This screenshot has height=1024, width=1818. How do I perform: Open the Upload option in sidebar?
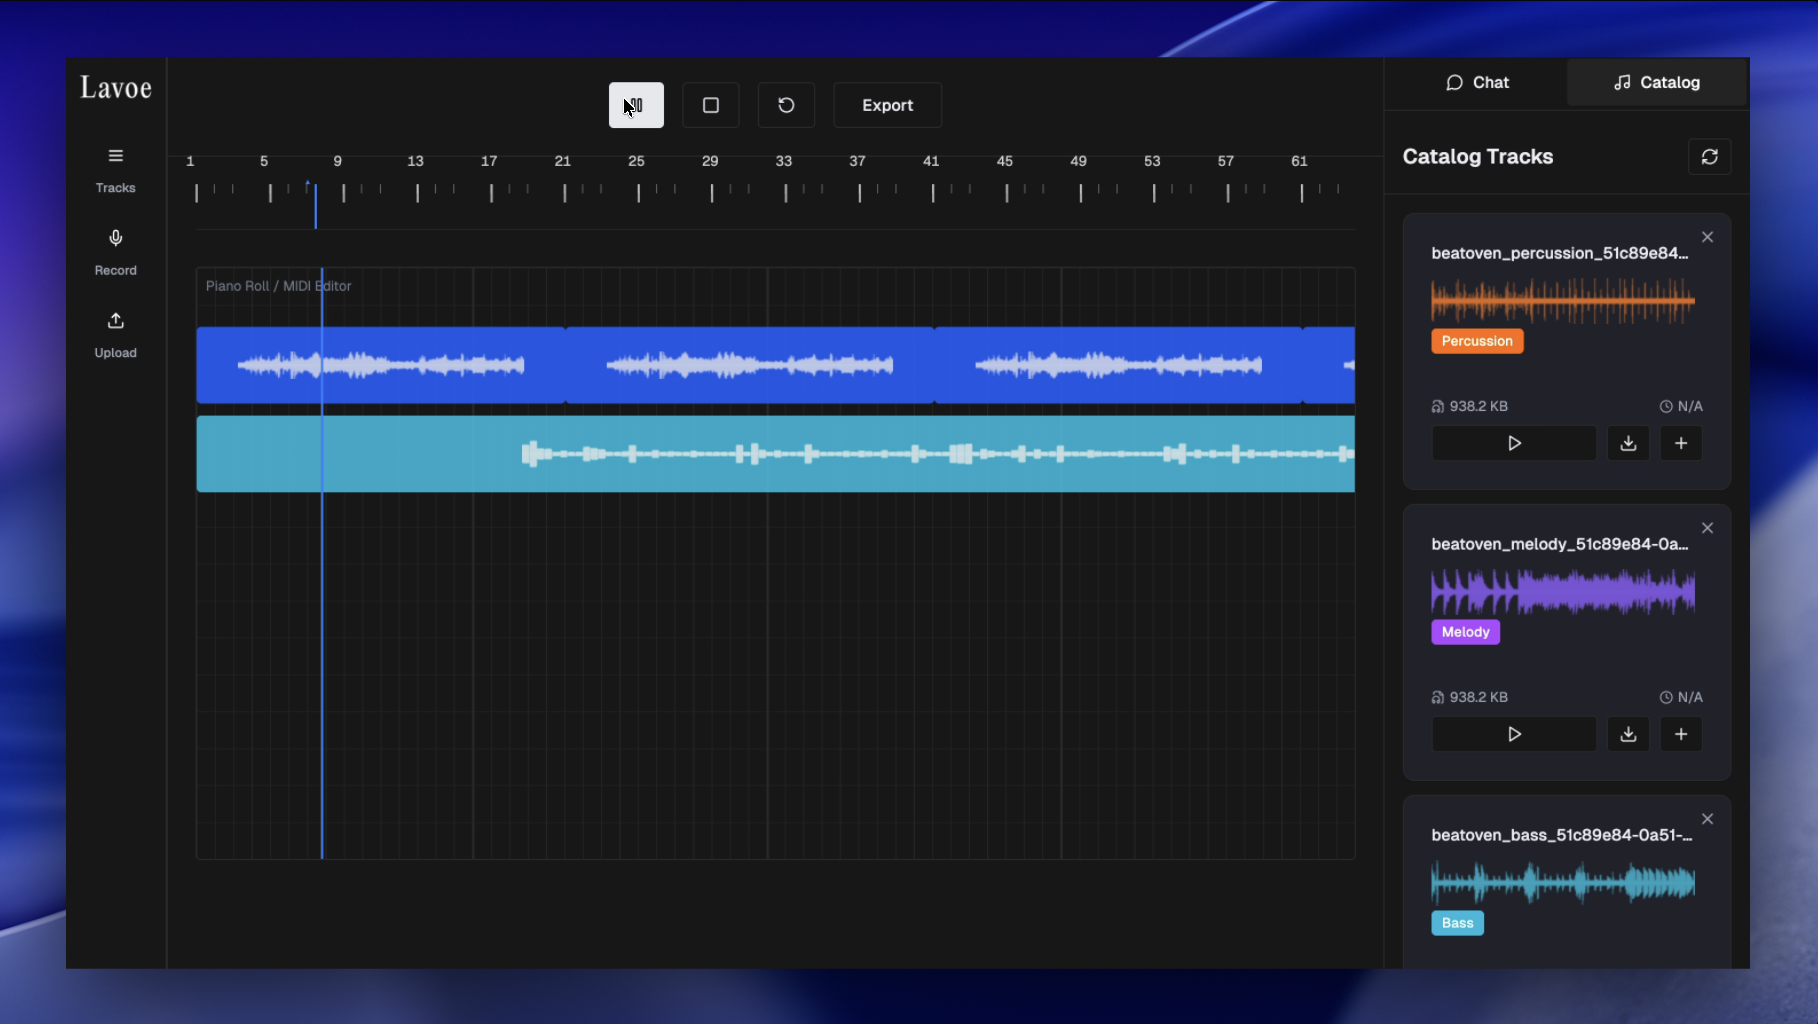[x=116, y=335]
